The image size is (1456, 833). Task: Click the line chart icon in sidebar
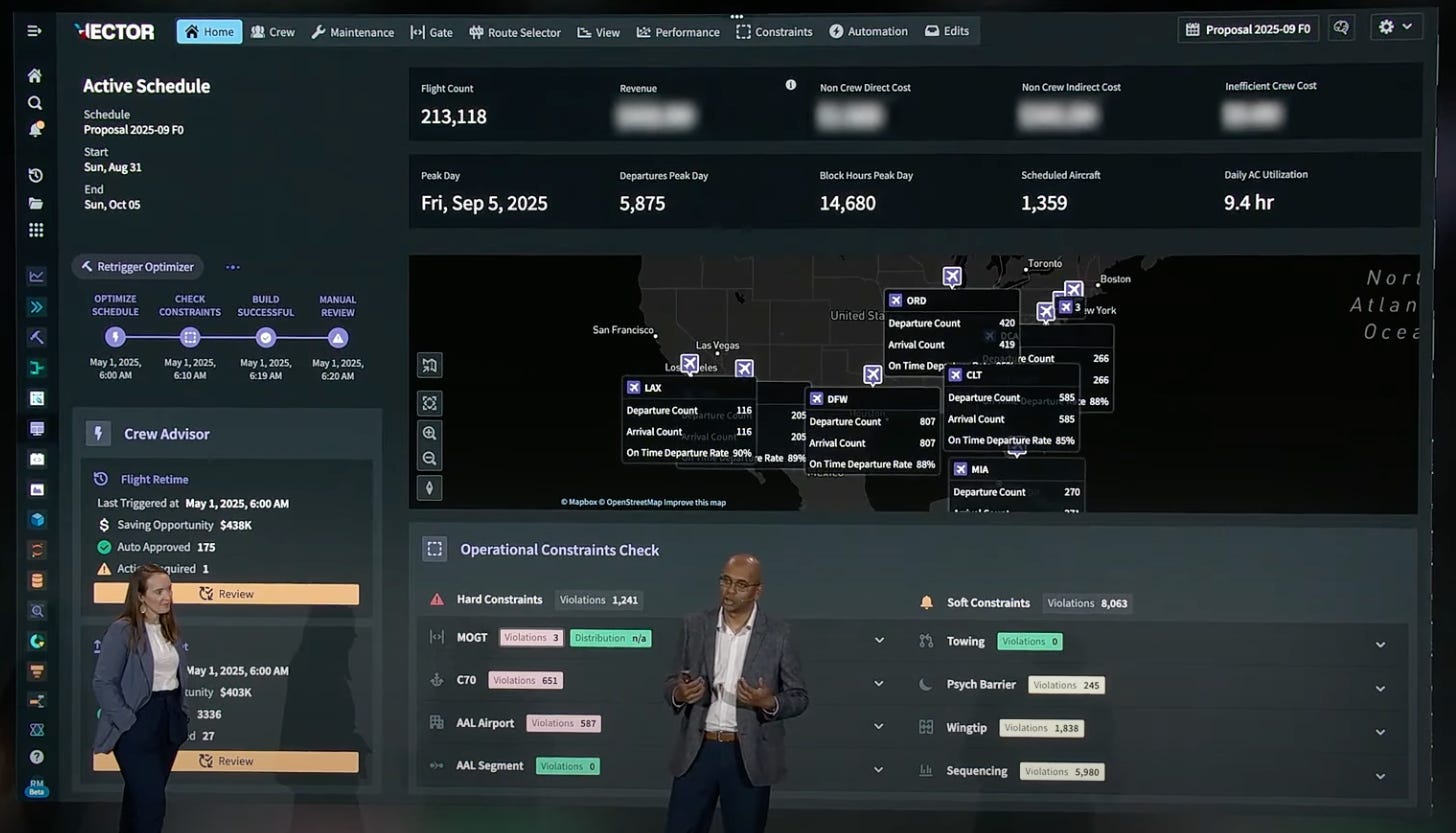[37, 277]
